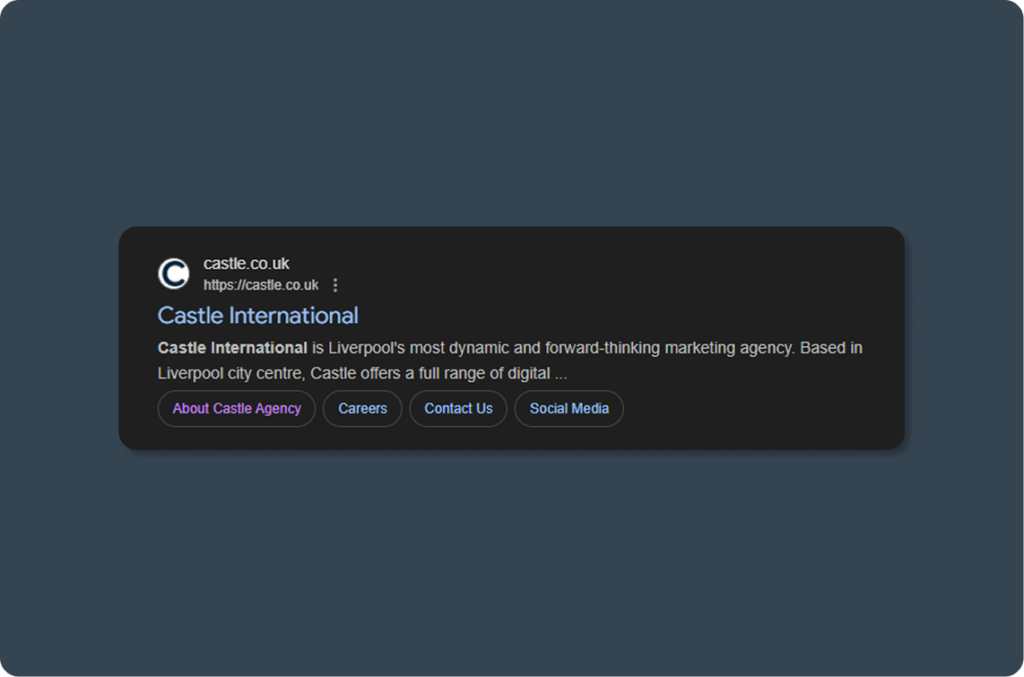Click the blue-gray background above the card
This screenshot has width=1024, height=677.
512,120
